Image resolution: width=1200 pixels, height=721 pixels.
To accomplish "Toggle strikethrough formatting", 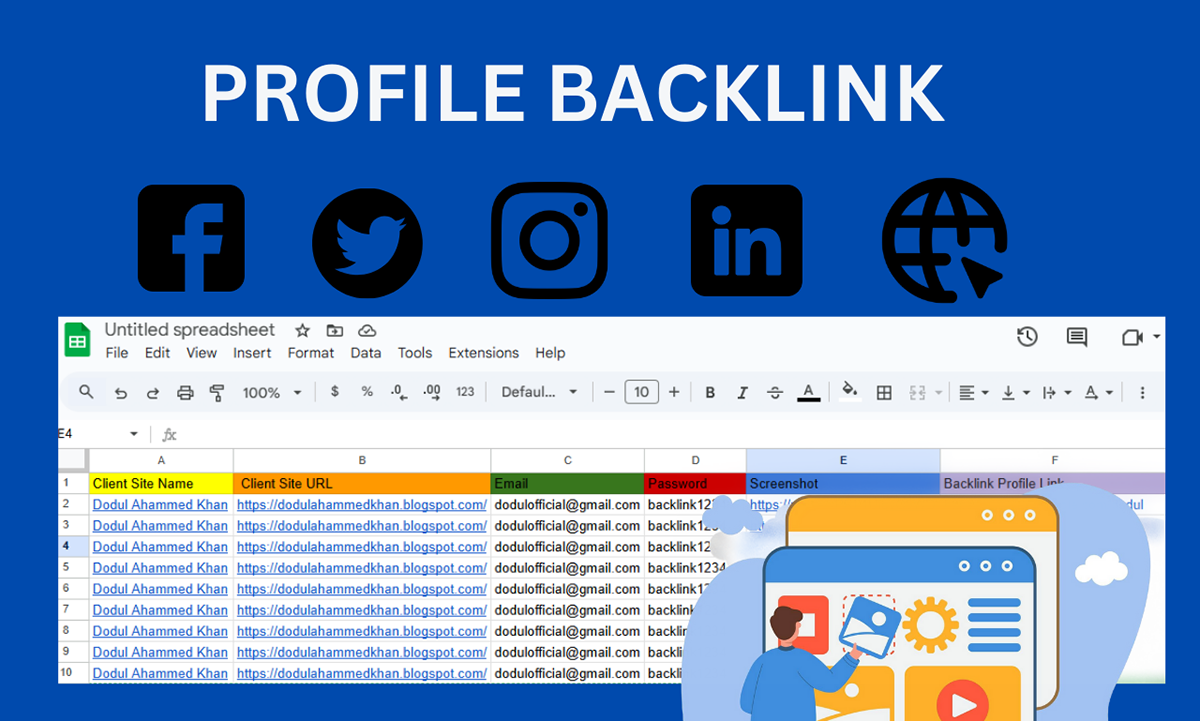I will [x=775, y=392].
